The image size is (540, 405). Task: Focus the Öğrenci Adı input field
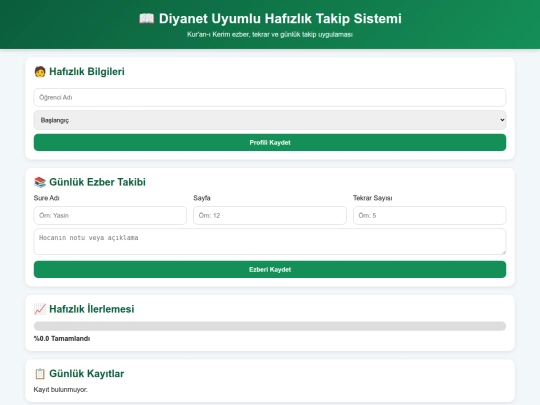click(x=270, y=97)
